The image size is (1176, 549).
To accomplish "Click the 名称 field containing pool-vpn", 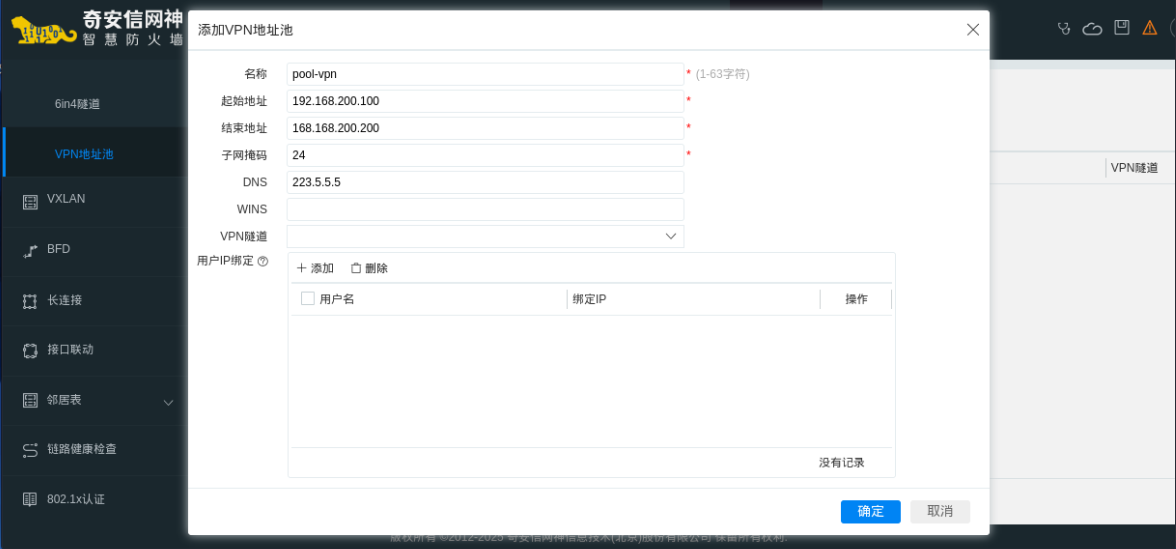I will [x=485, y=74].
